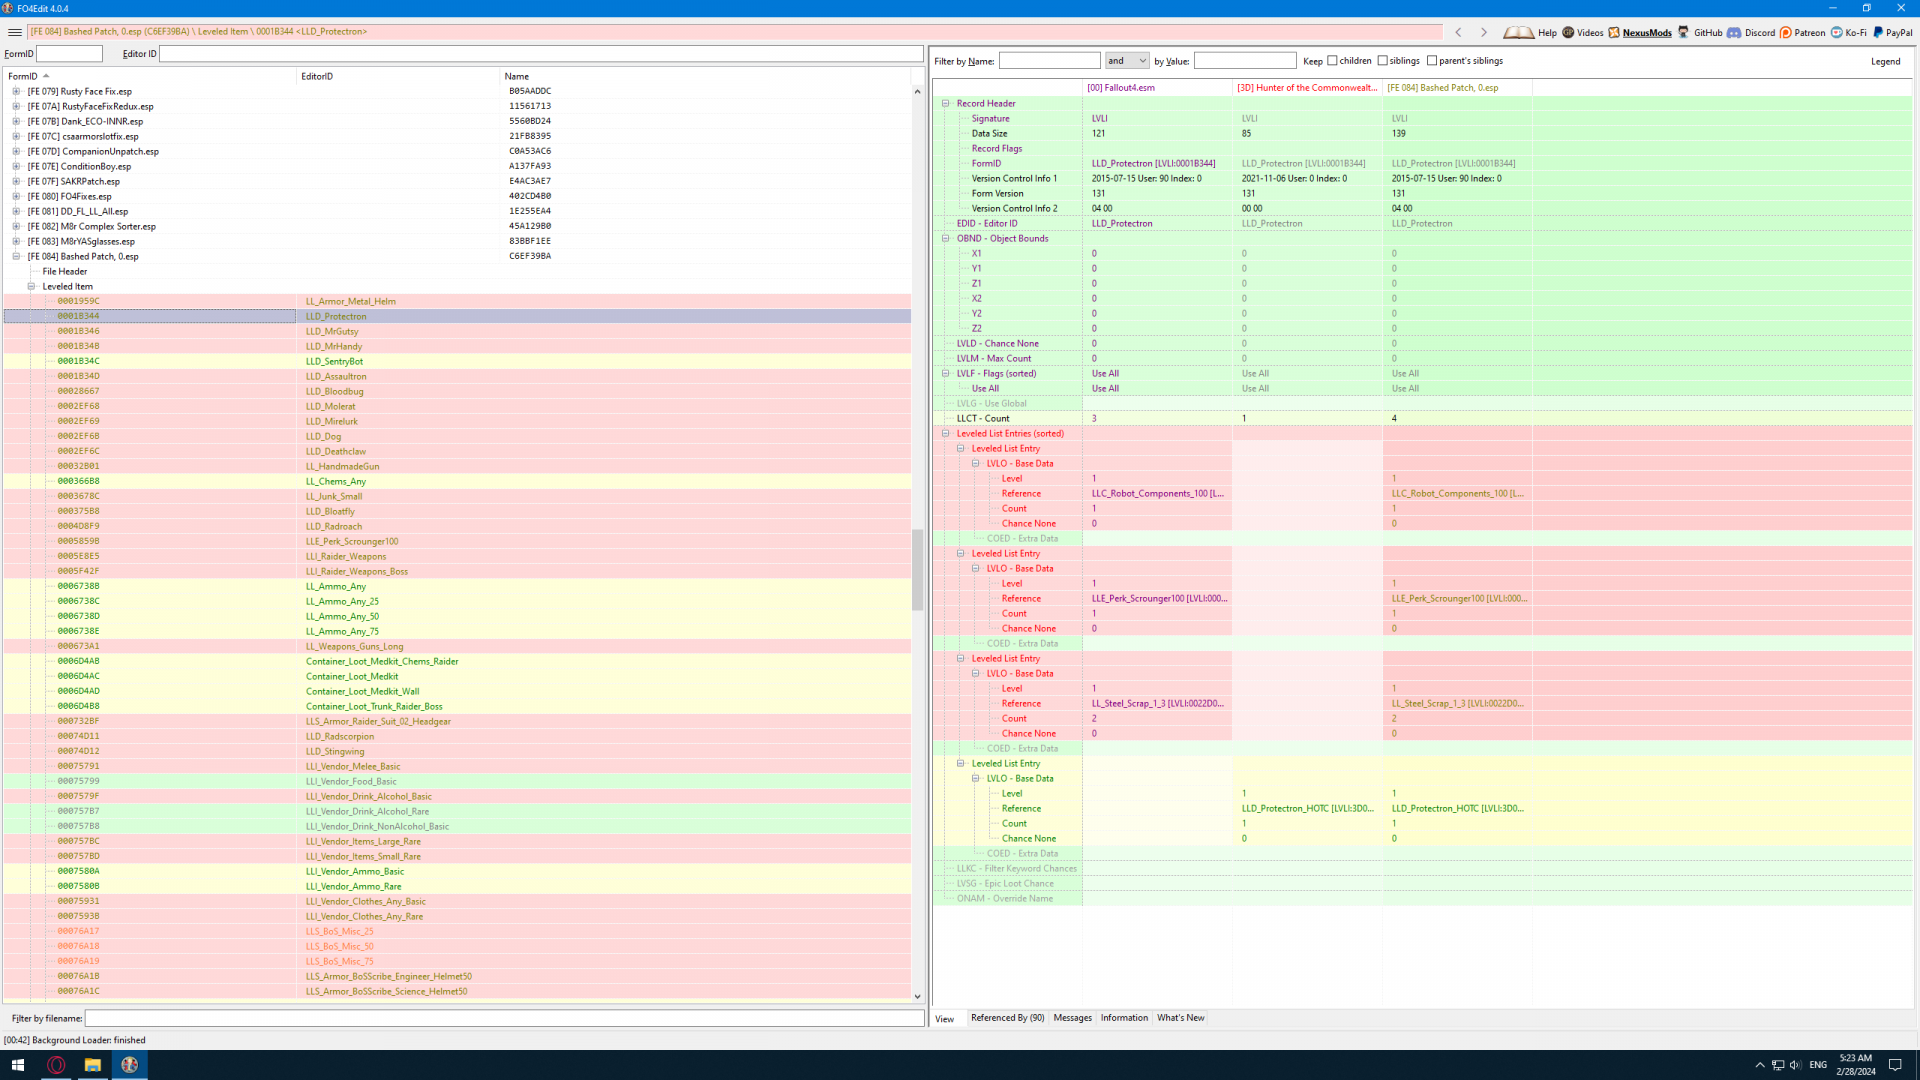Image resolution: width=1920 pixels, height=1080 pixels.
Task: Click the Help book icon
Action: tap(1518, 32)
